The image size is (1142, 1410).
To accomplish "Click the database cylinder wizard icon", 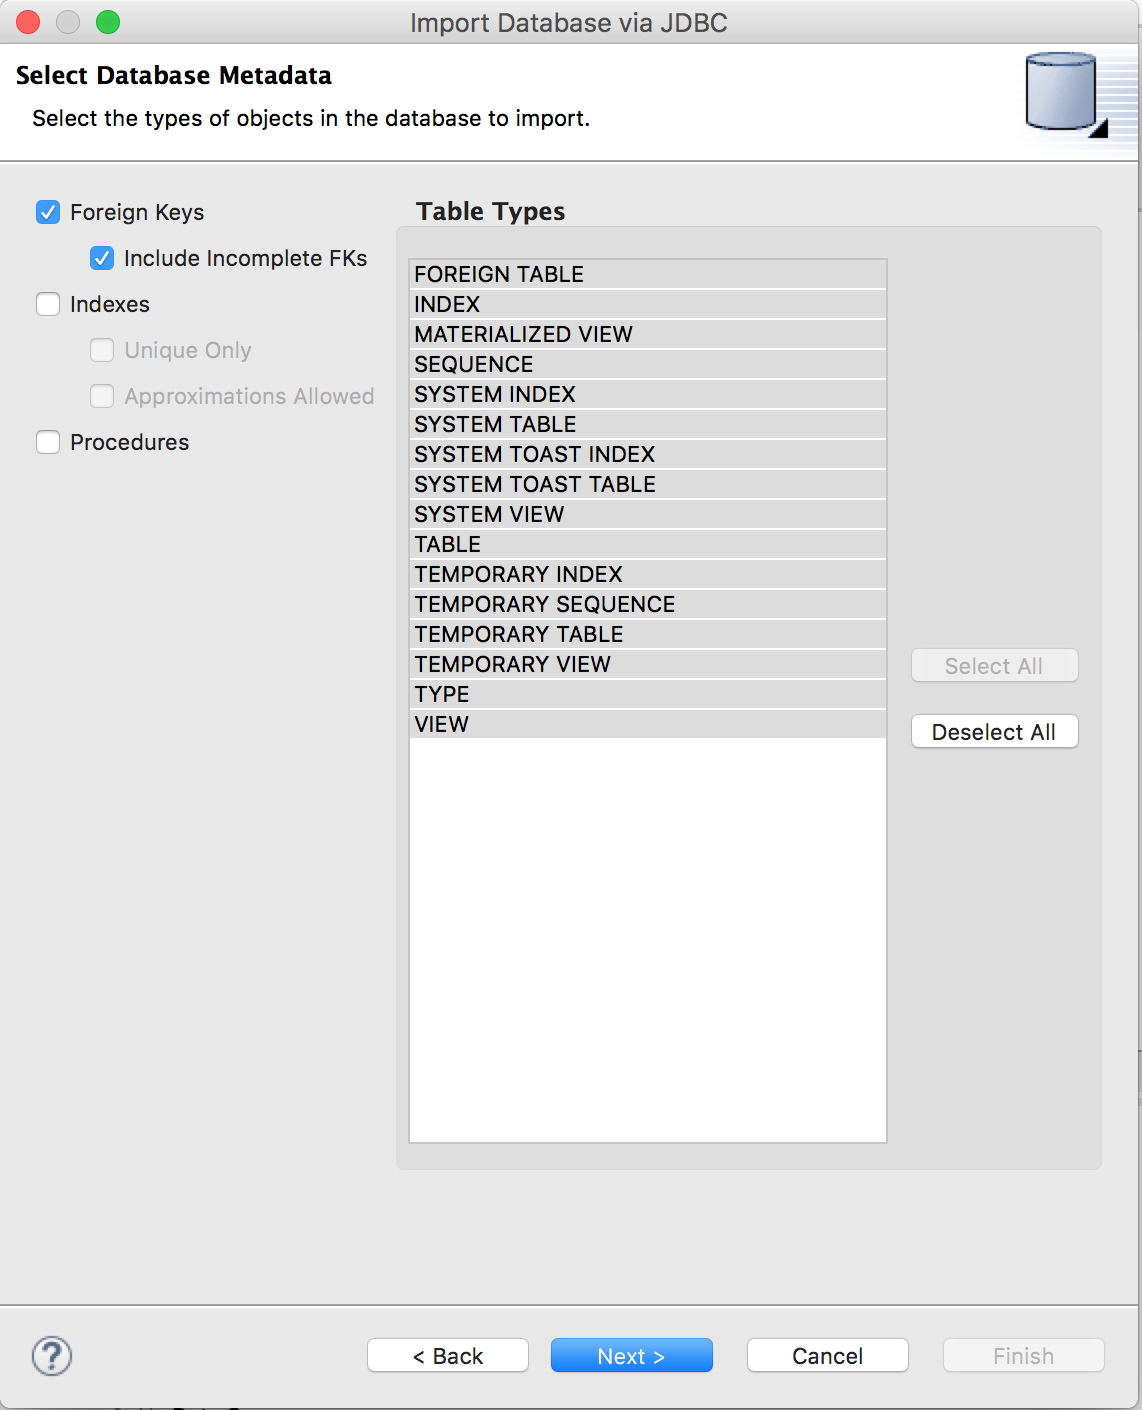I will (1064, 93).
